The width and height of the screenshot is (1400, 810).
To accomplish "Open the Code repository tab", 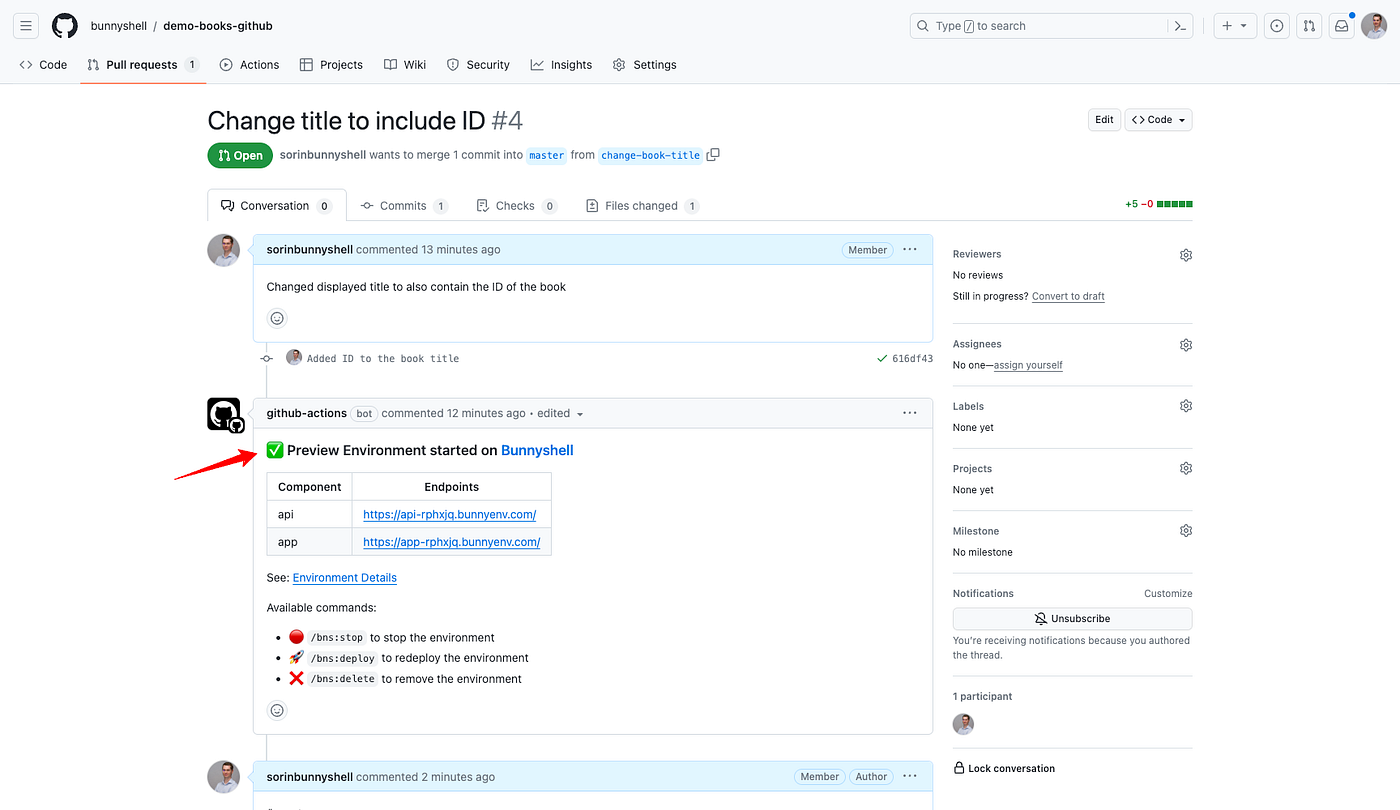I will click(x=43, y=65).
